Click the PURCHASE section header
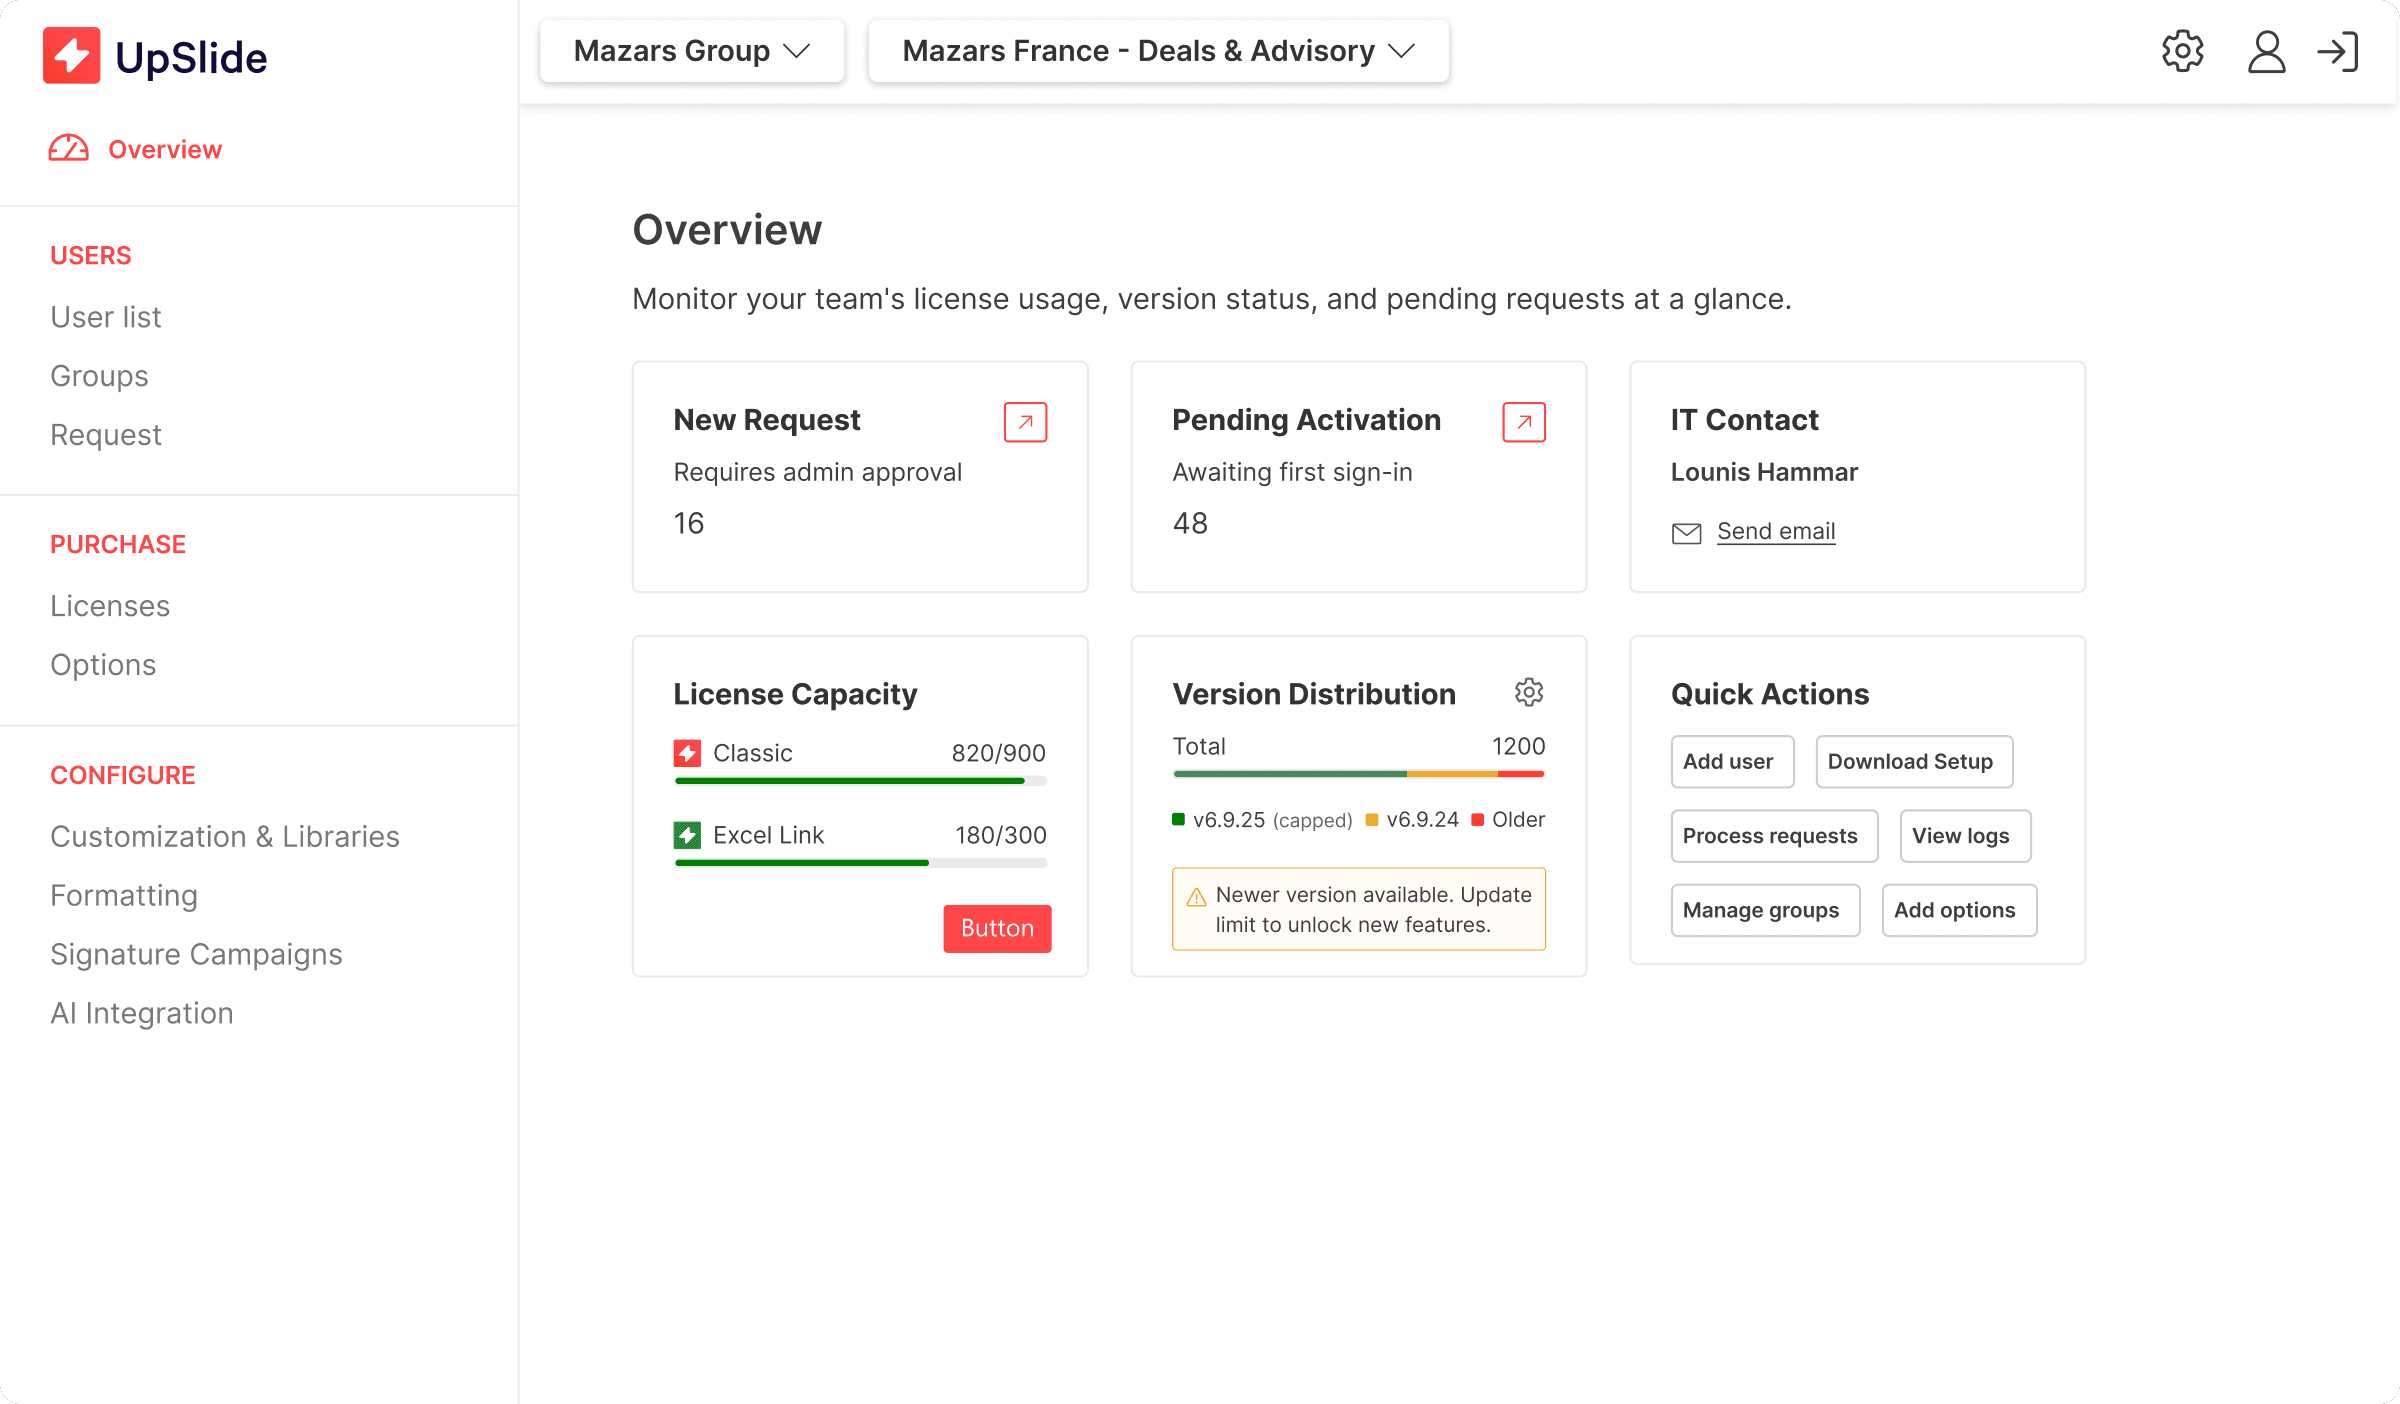This screenshot has height=1404, width=2400. pos(118,545)
